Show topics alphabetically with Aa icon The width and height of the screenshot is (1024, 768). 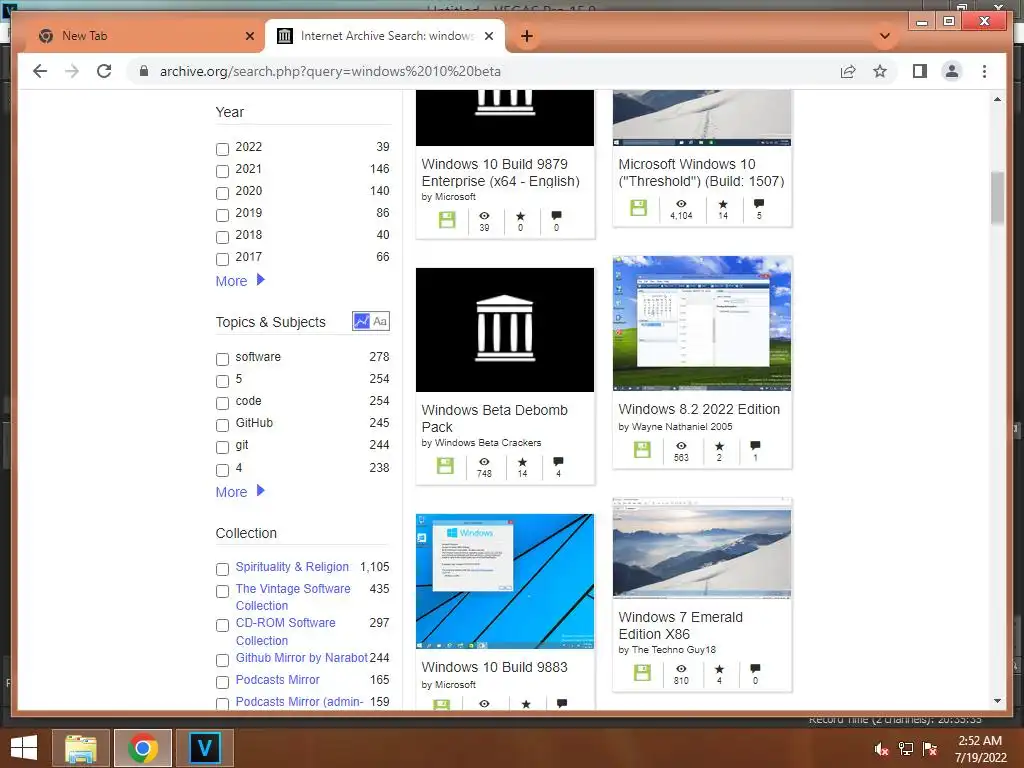(x=380, y=321)
